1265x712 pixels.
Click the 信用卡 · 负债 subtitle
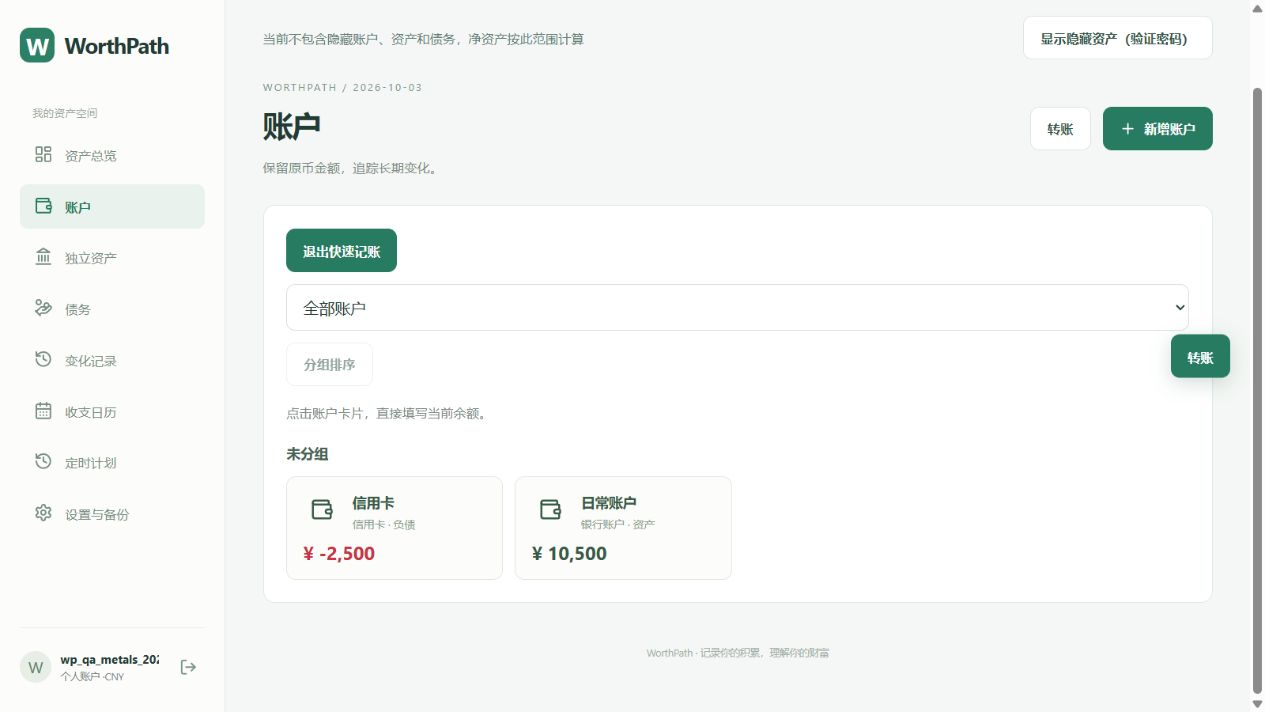pyautogui.click(x=383, y=524)
